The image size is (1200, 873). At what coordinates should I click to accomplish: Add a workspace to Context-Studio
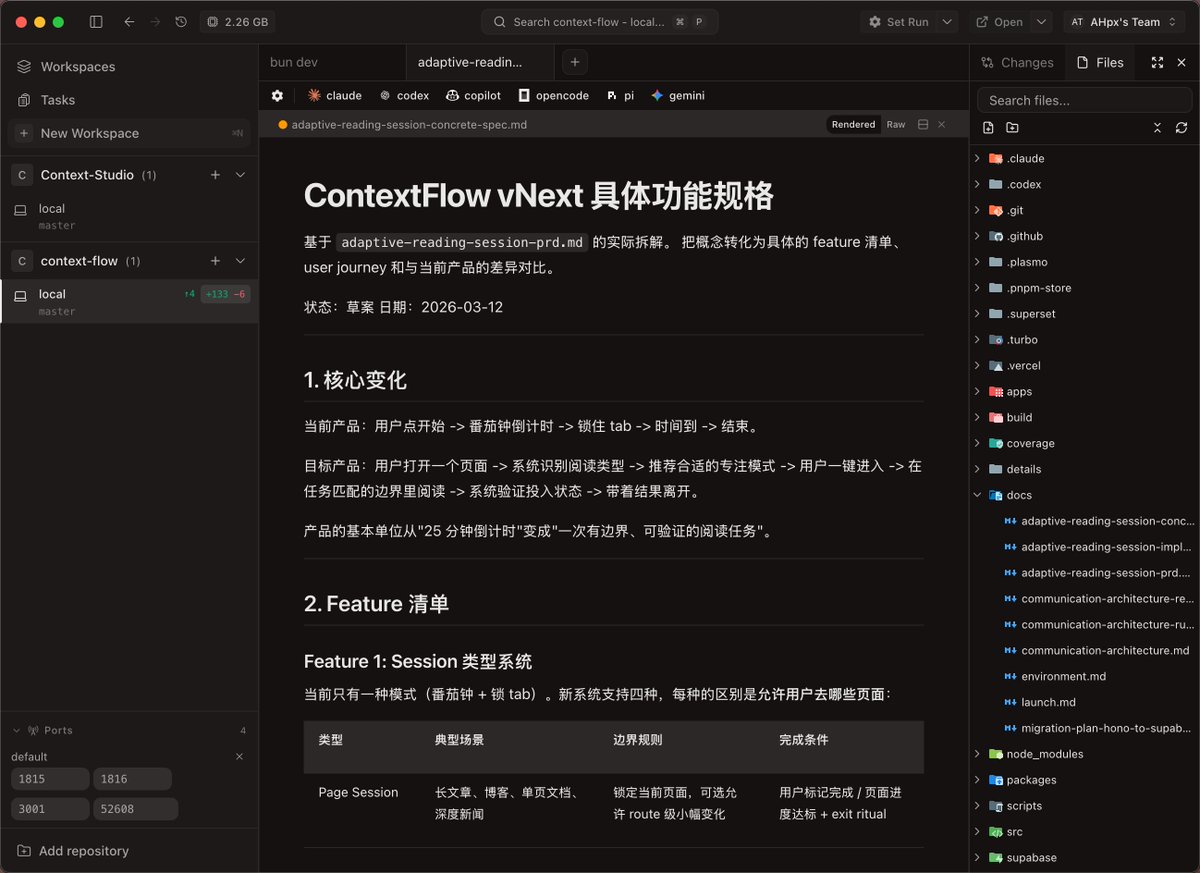click(215, 175)
